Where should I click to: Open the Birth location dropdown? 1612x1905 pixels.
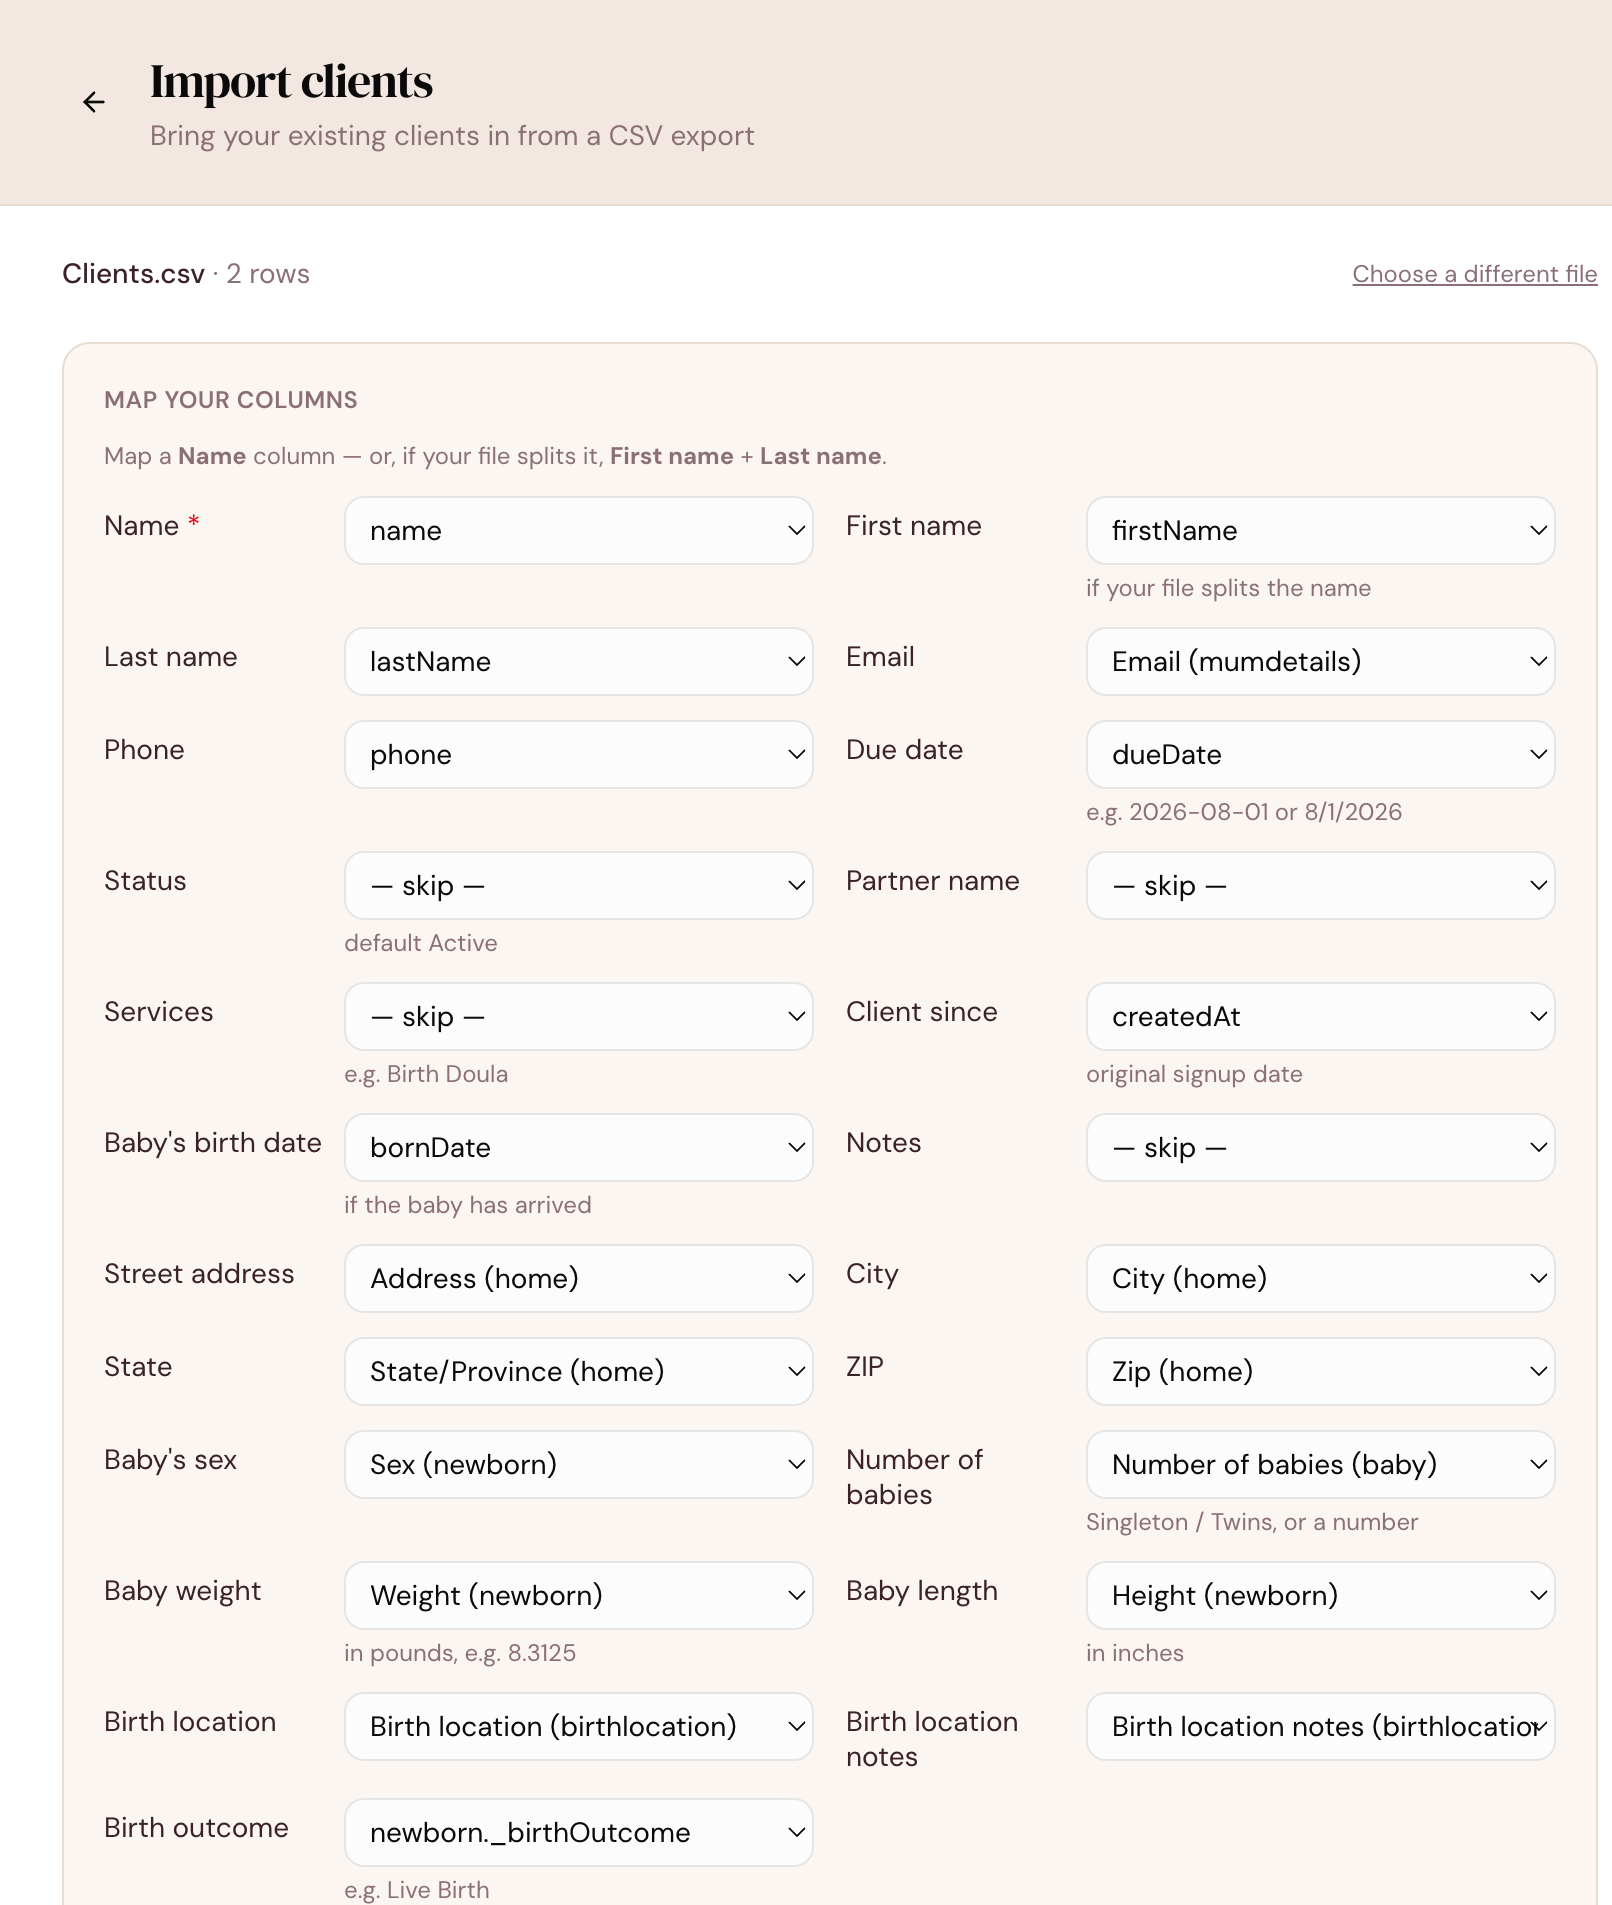click(x=579, y=1727)
